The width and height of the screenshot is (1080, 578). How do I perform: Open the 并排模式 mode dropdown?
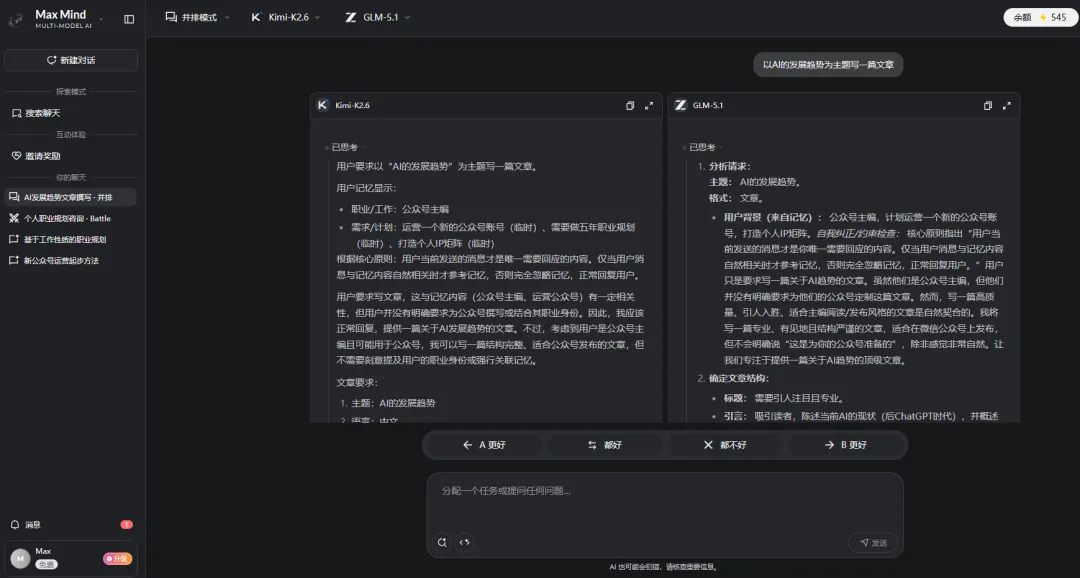pyautogui.click(x=198, y=17)
